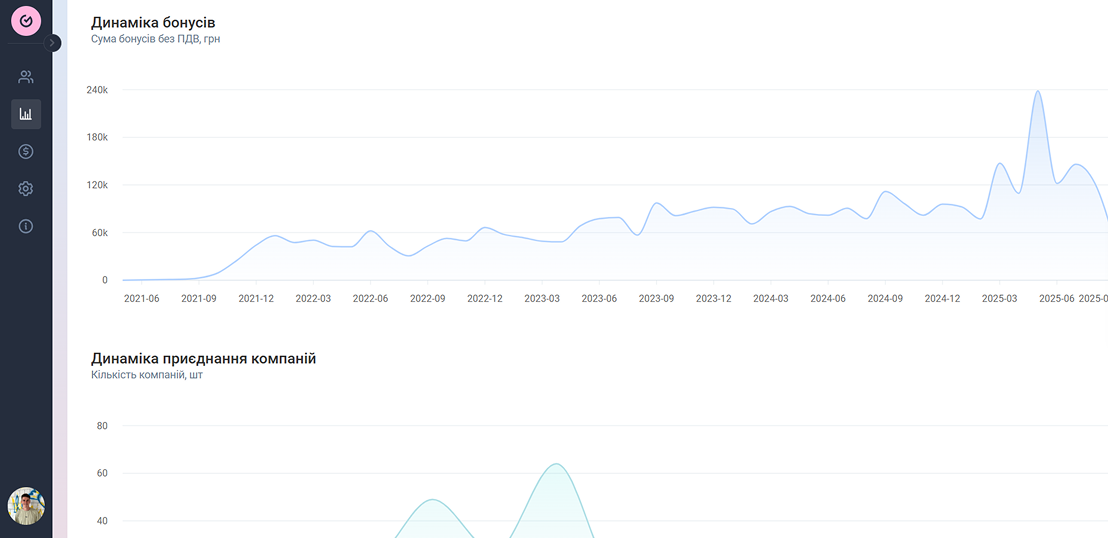
Task: Click the 'Кількість компаній, шт' subtitle
Action: point(147,375)
